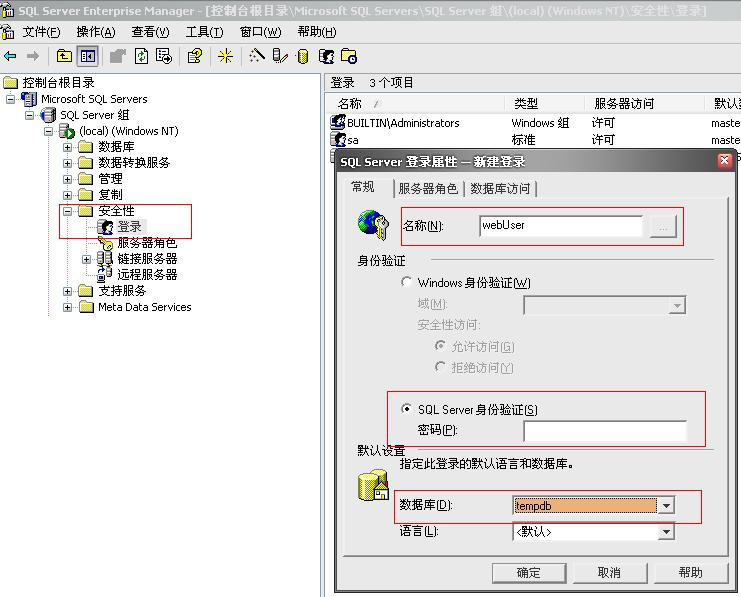Collapse the (local) (Windows NT) node
This screenshot has height=597, width=741.
(x=48, y=131)
